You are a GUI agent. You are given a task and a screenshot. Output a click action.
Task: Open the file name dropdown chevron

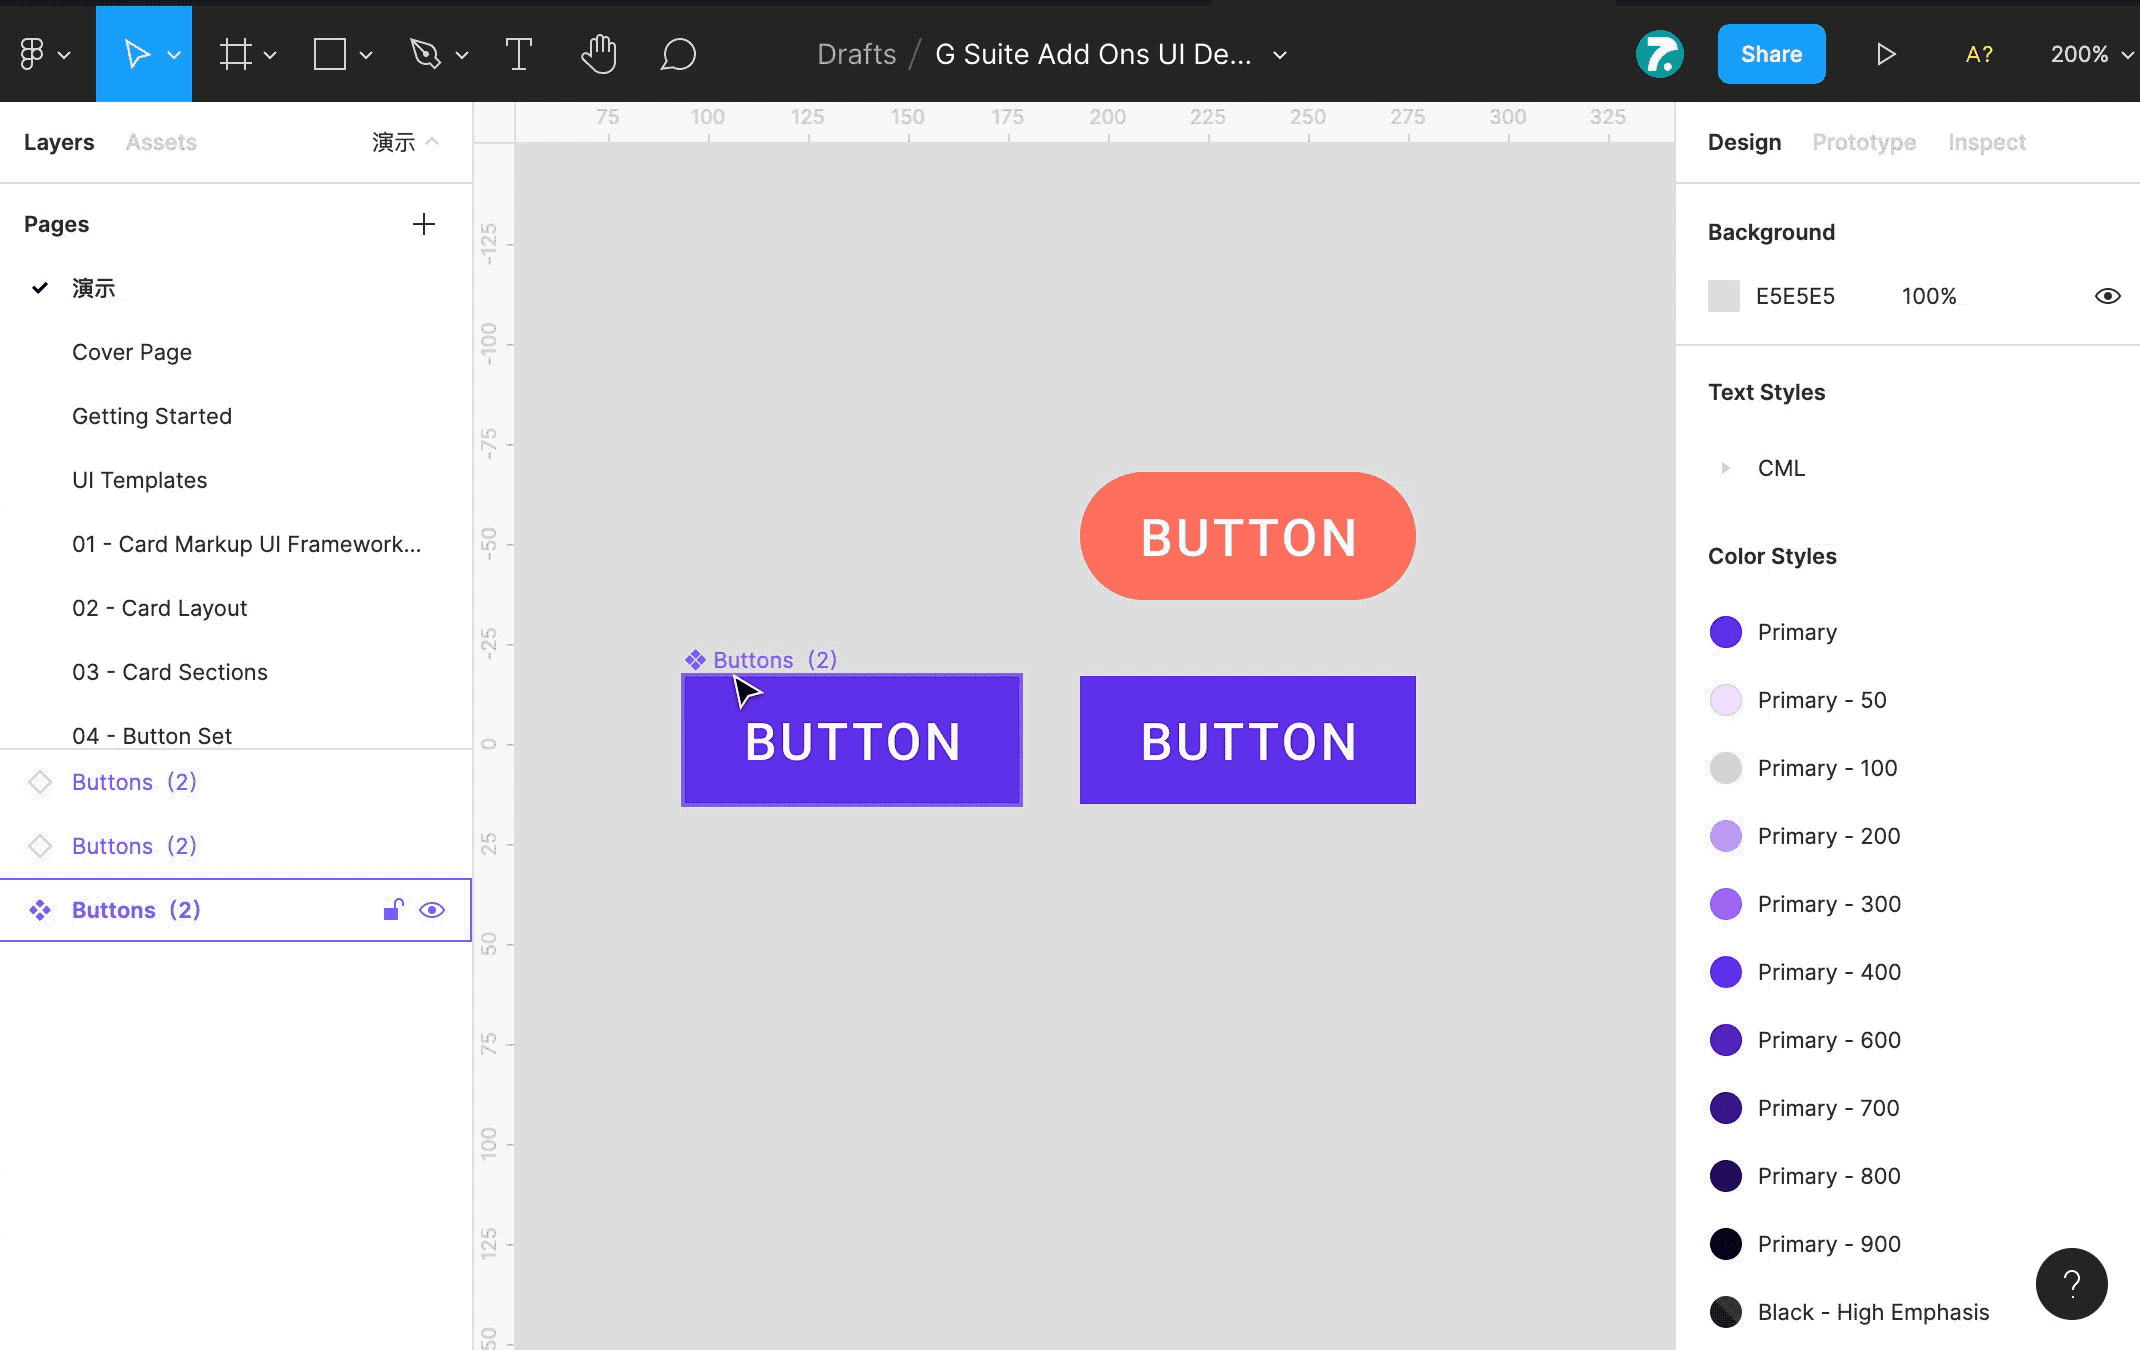1280,55
